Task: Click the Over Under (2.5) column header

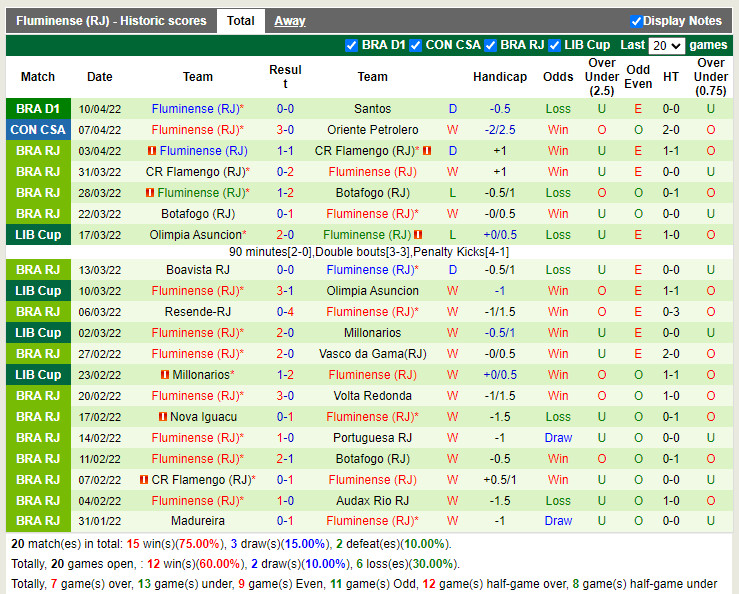Action: tap(602, 77)
